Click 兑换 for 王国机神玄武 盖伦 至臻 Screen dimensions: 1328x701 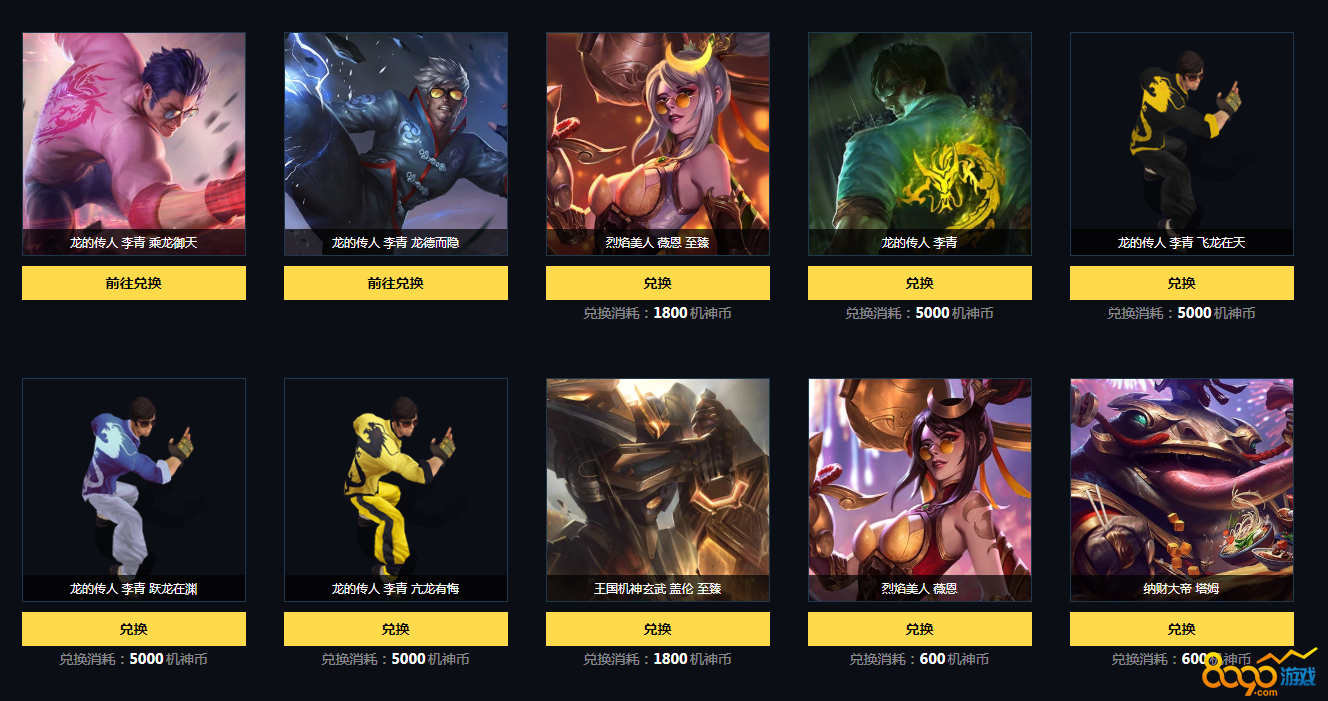click(x=658, y=629)
